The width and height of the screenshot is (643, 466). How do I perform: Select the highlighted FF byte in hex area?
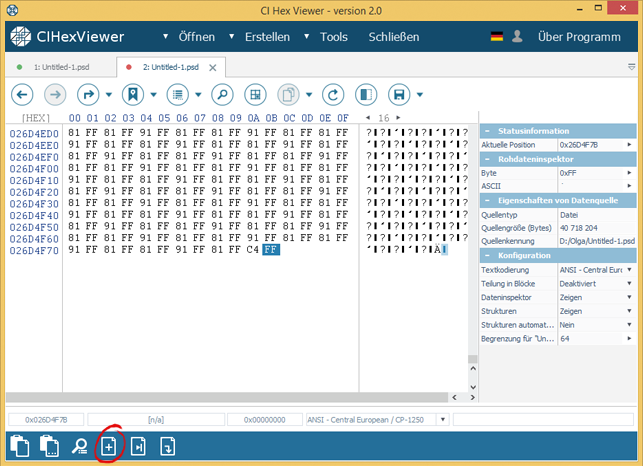point(271,249)
